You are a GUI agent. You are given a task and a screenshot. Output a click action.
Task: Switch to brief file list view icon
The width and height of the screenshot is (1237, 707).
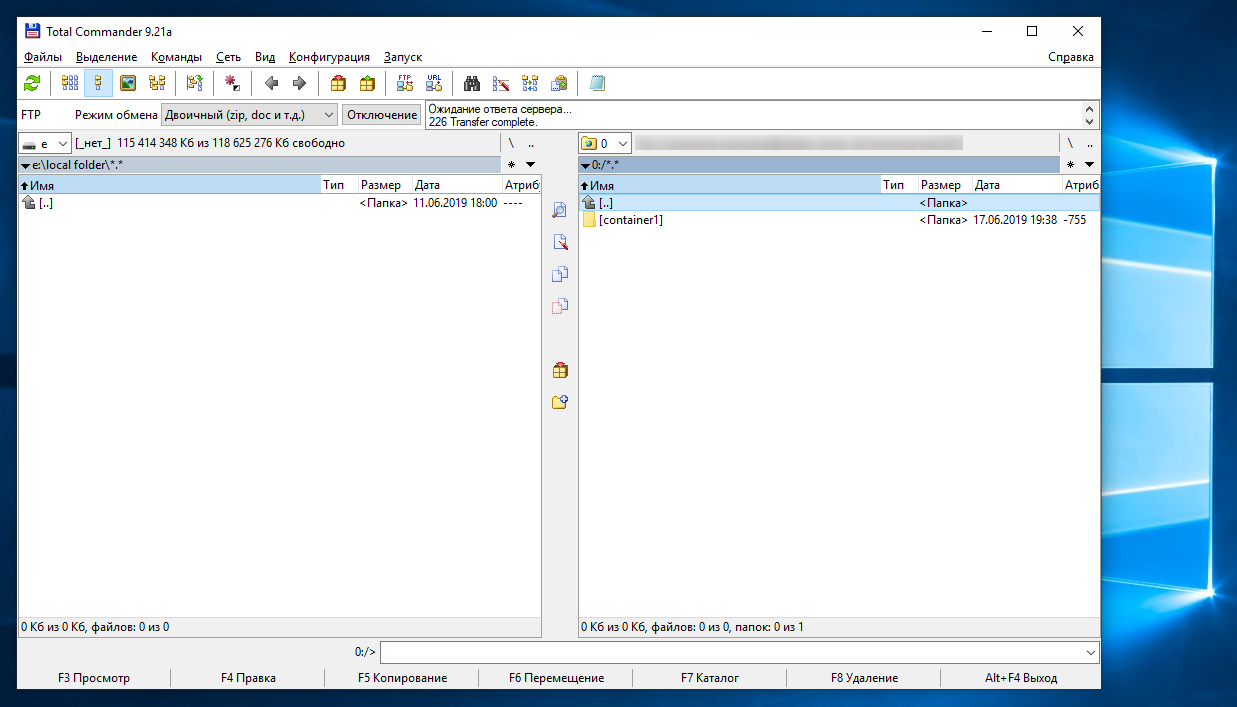click(70, 83)
